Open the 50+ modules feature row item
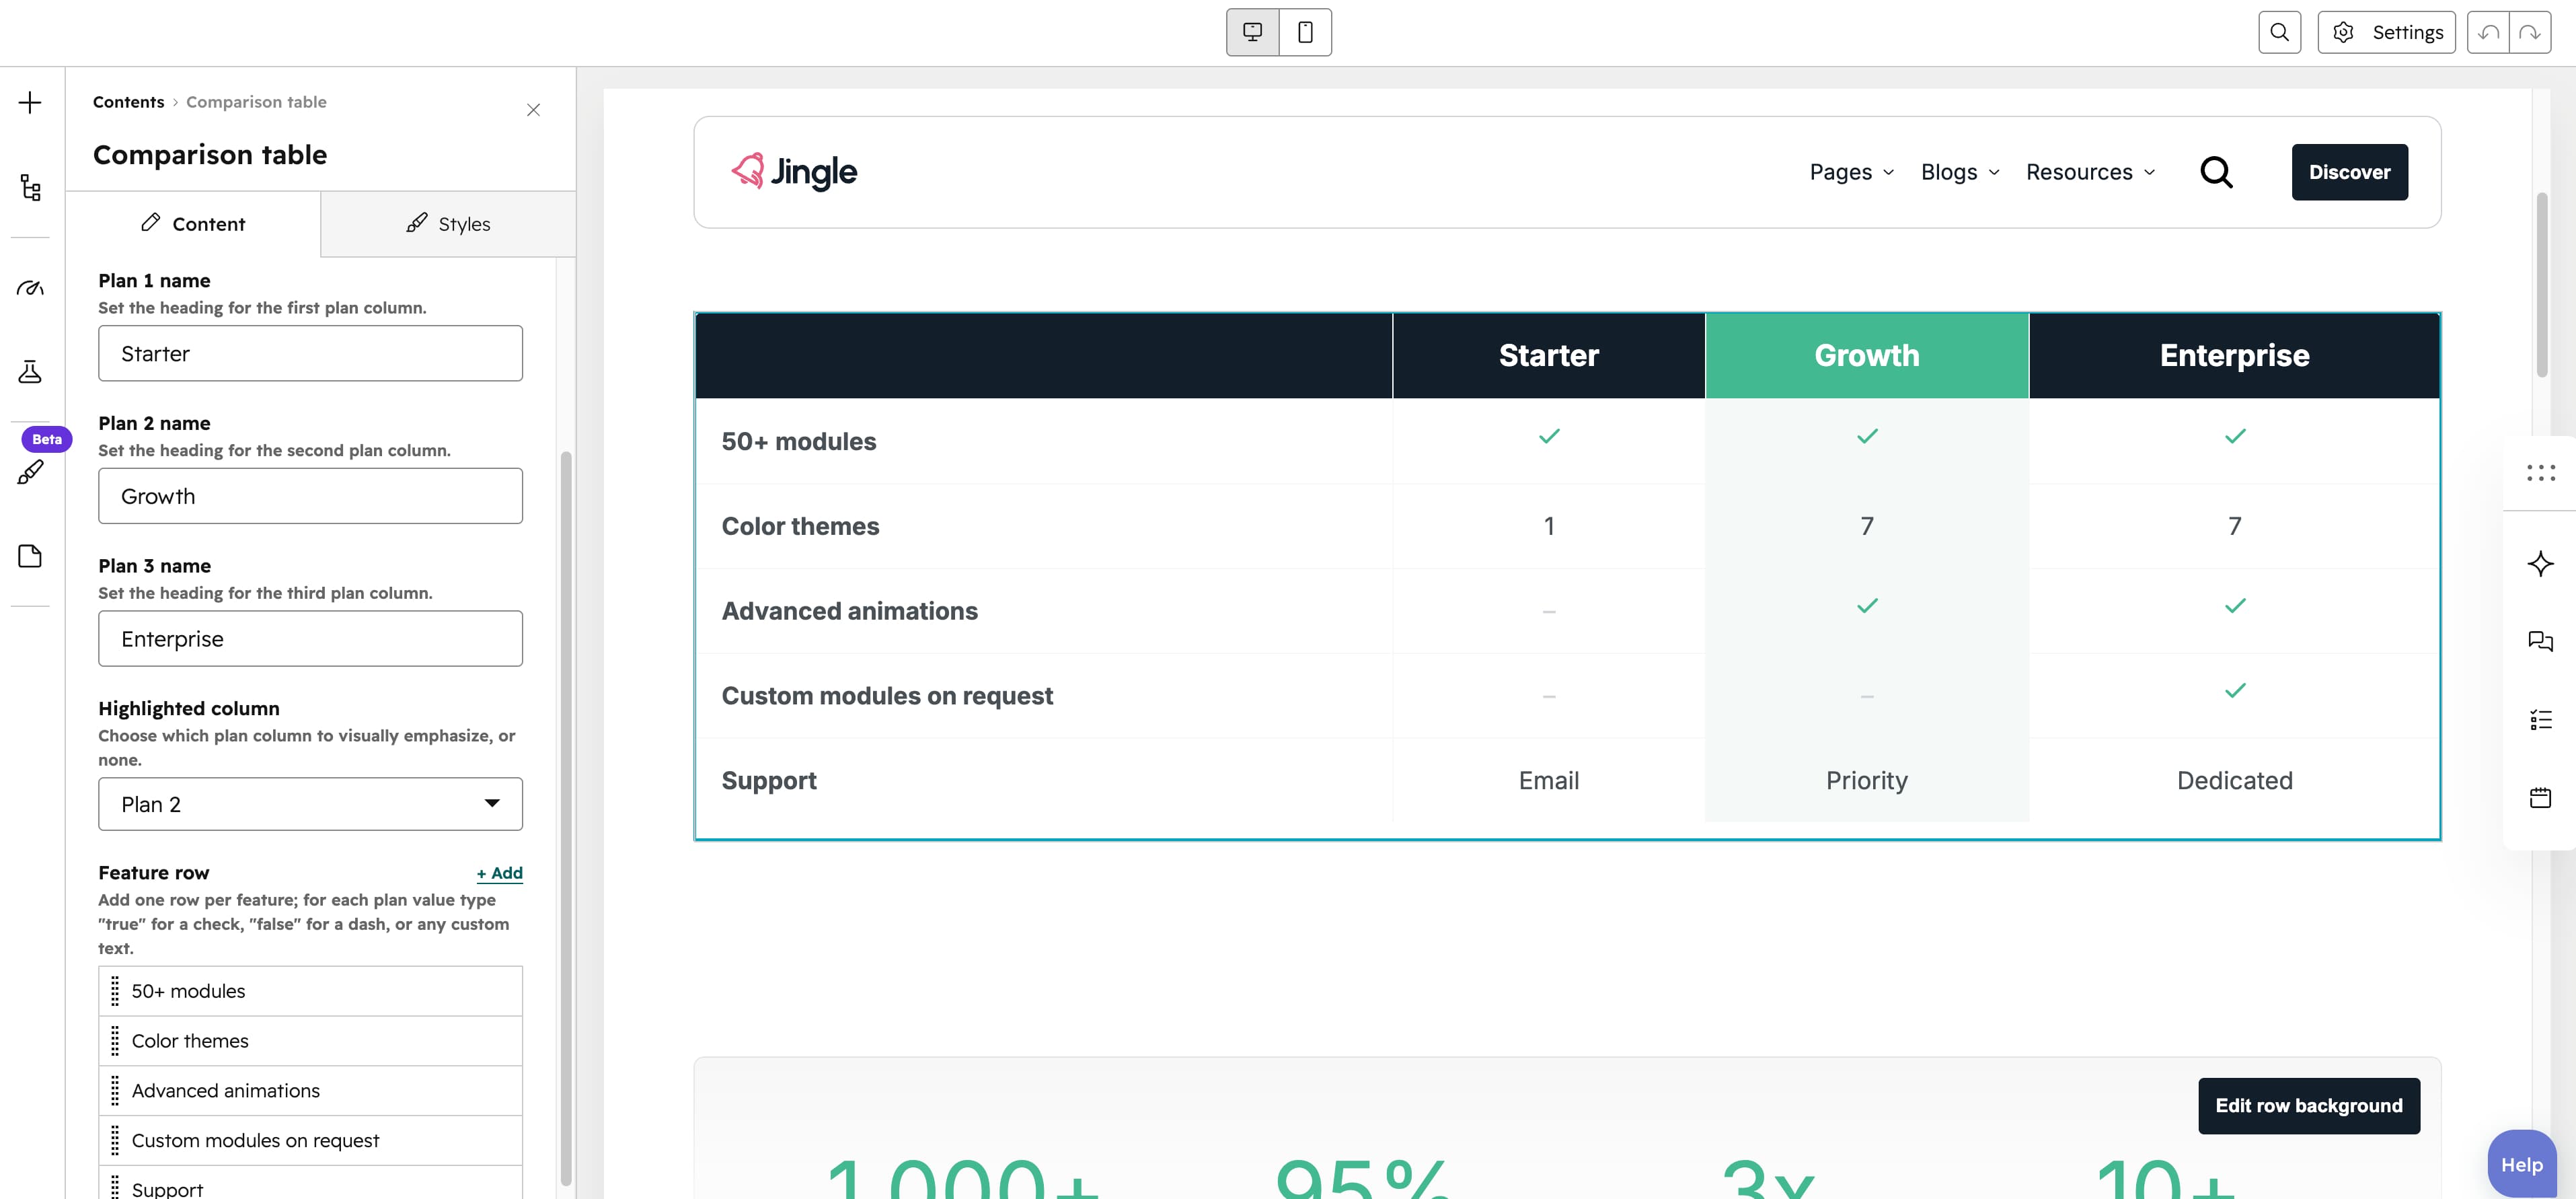2576x1199 pixels. (x=310, y=991)
